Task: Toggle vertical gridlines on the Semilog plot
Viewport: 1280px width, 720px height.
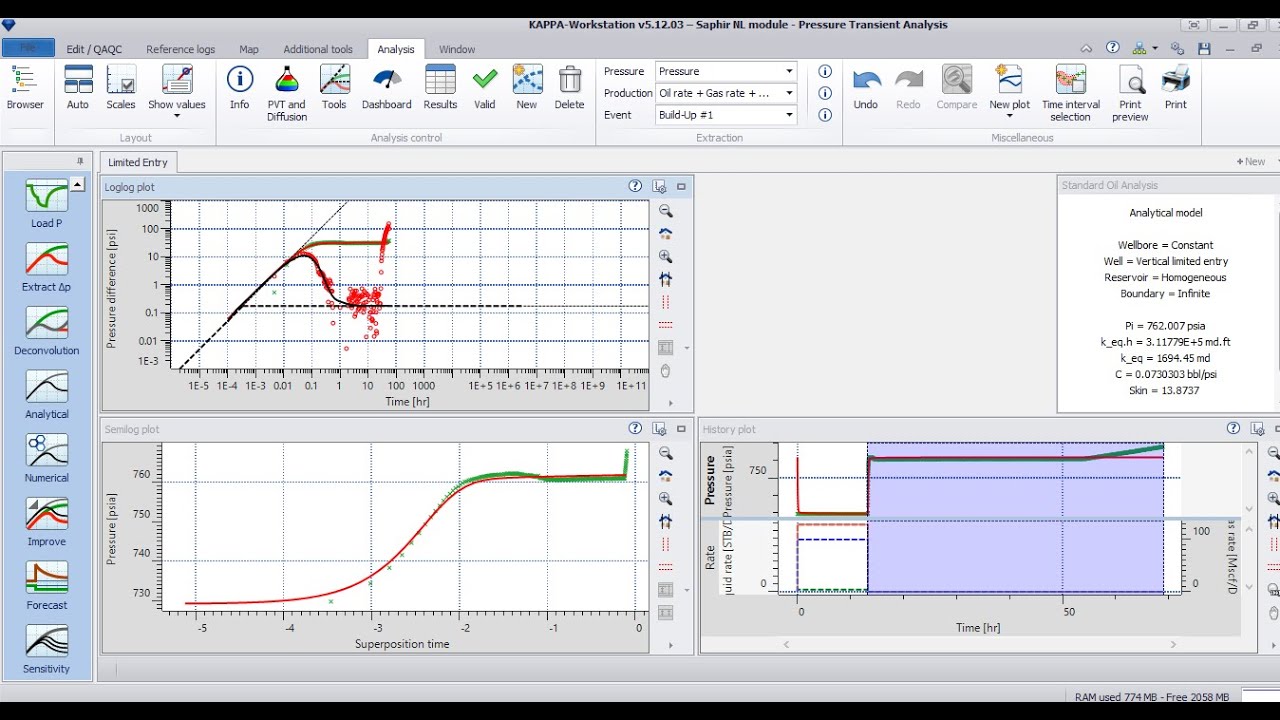Action: pyautogui.click(x=666, y=544)
